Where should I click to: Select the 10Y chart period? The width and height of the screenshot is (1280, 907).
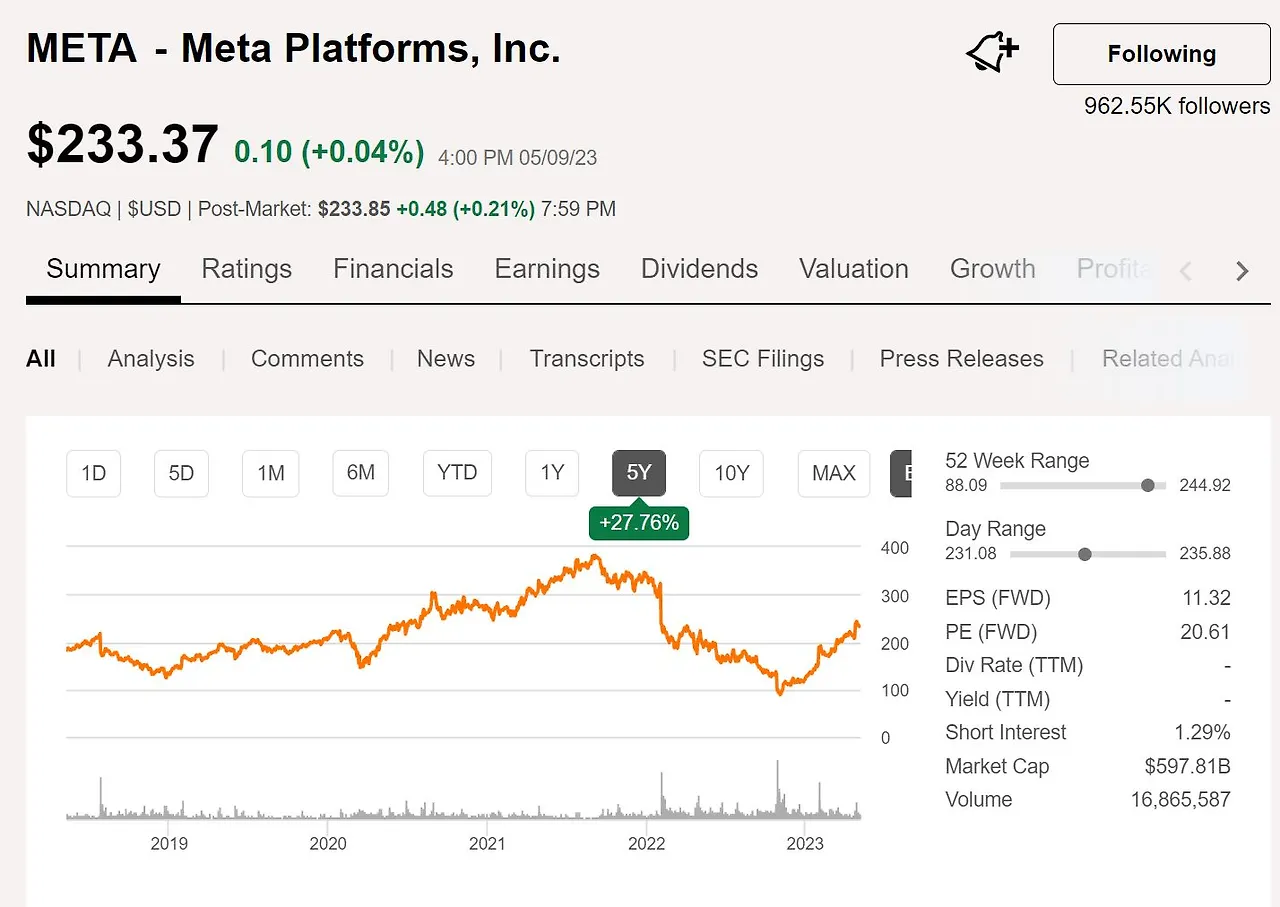pyautogui.click(x=731, y=473)
